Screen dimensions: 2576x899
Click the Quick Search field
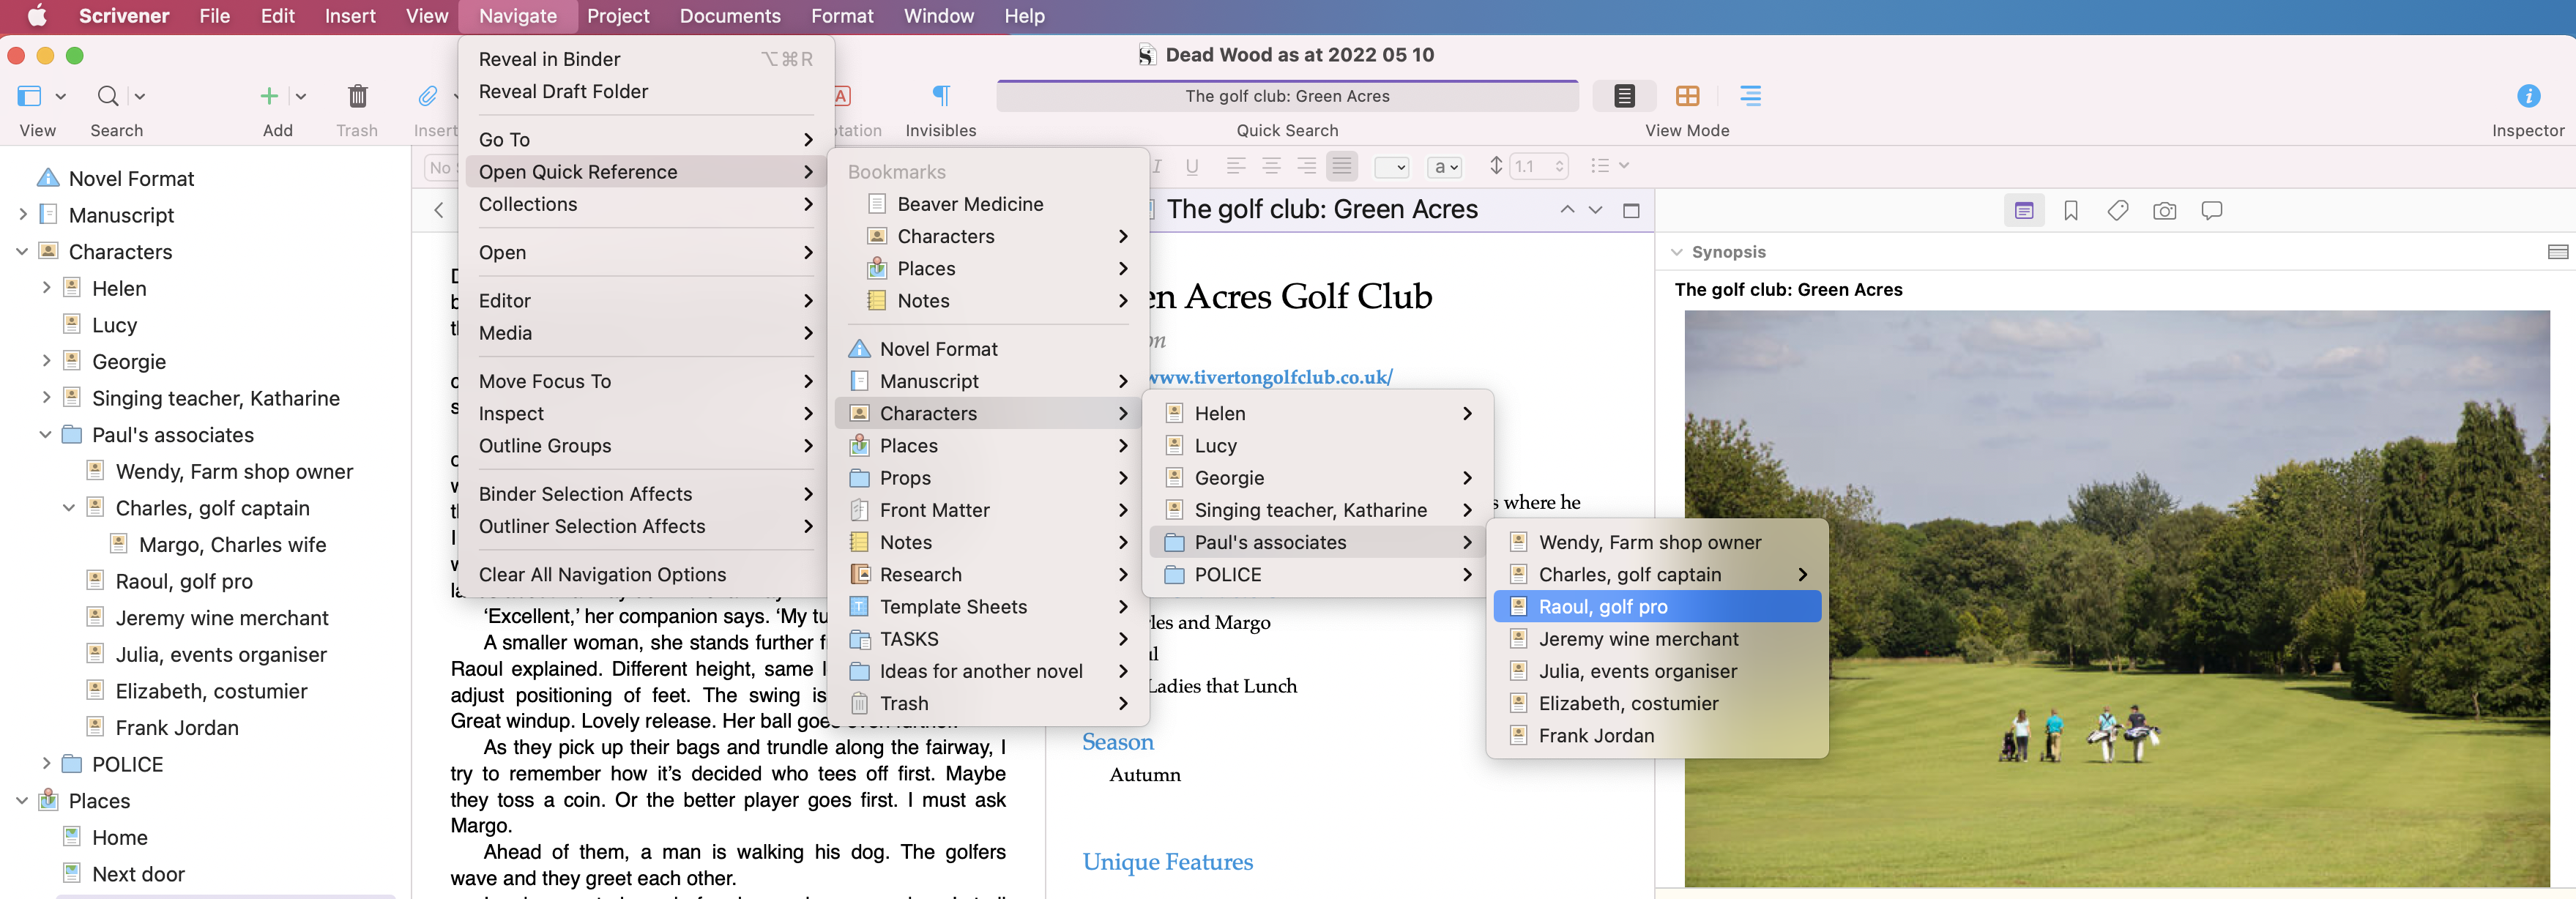1287,96
